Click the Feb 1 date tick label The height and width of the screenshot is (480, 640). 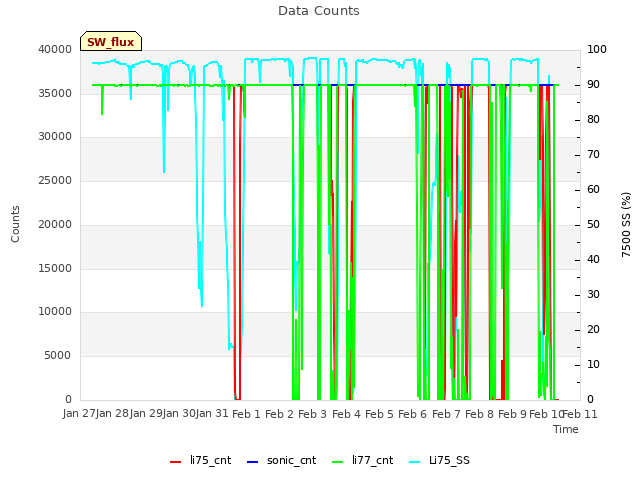246,414
